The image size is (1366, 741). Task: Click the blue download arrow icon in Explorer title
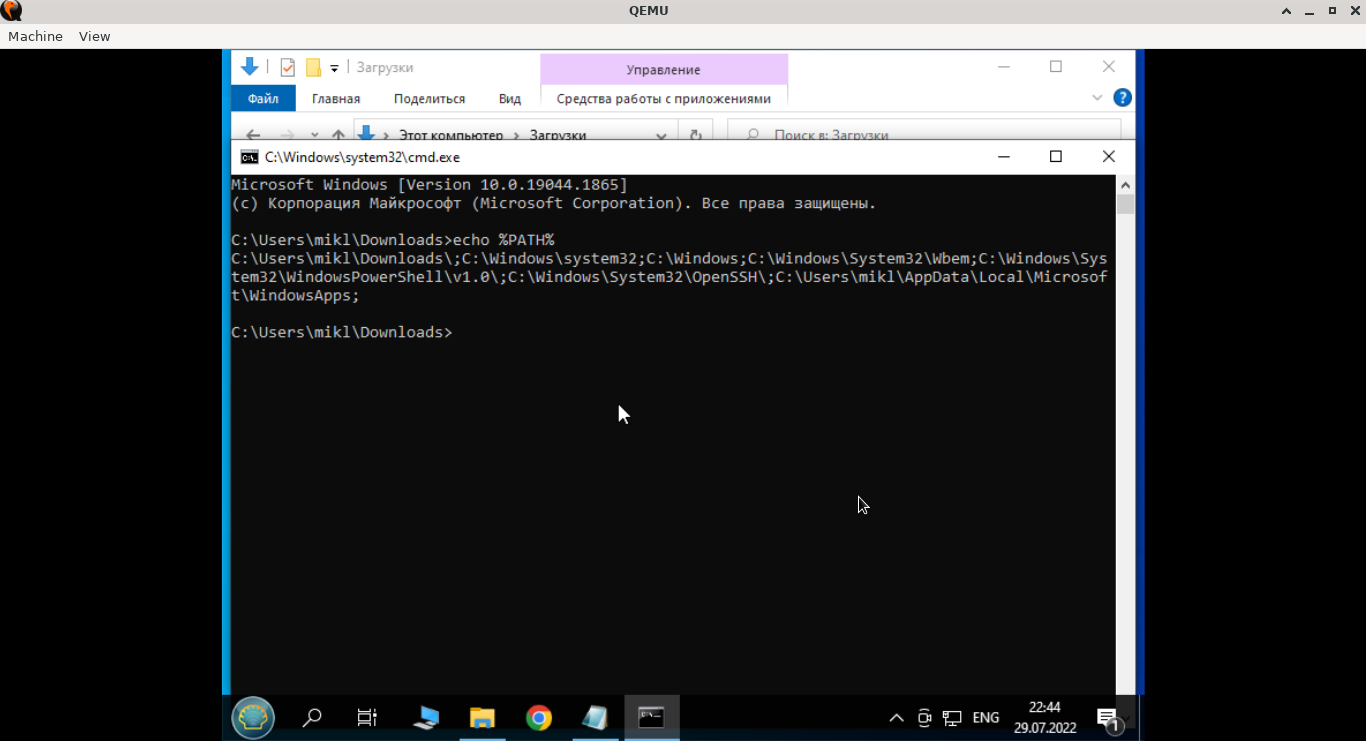[x=250, y=67]
